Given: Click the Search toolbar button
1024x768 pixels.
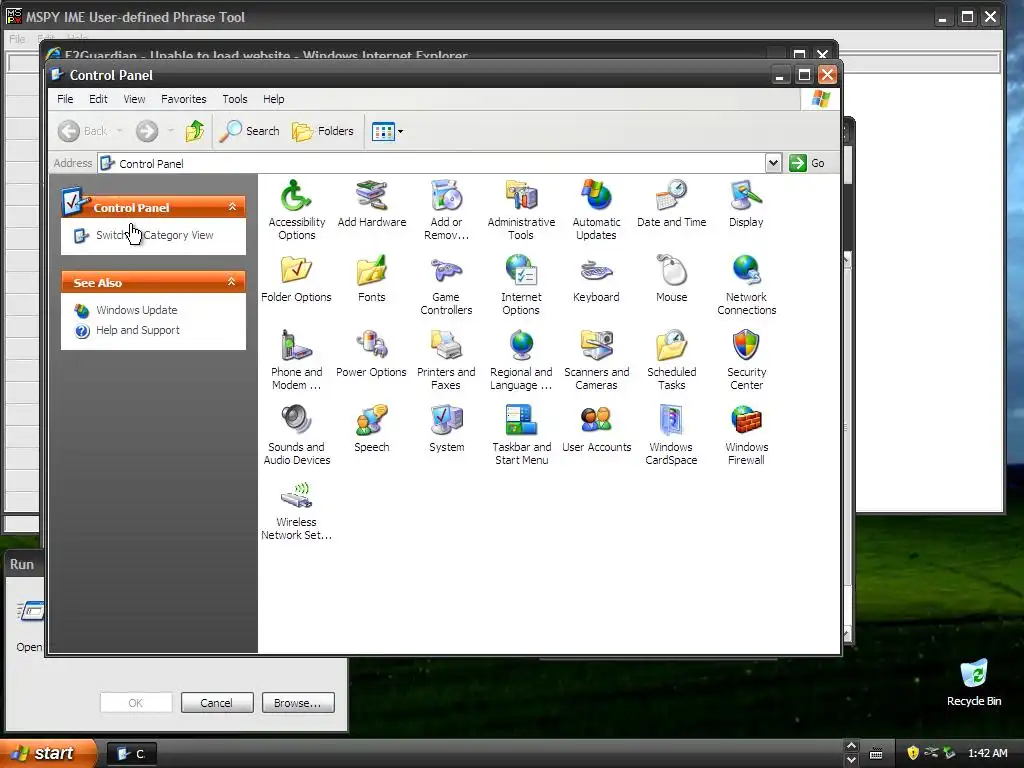Looking at the screenshot, I should [x=249, y=131].
